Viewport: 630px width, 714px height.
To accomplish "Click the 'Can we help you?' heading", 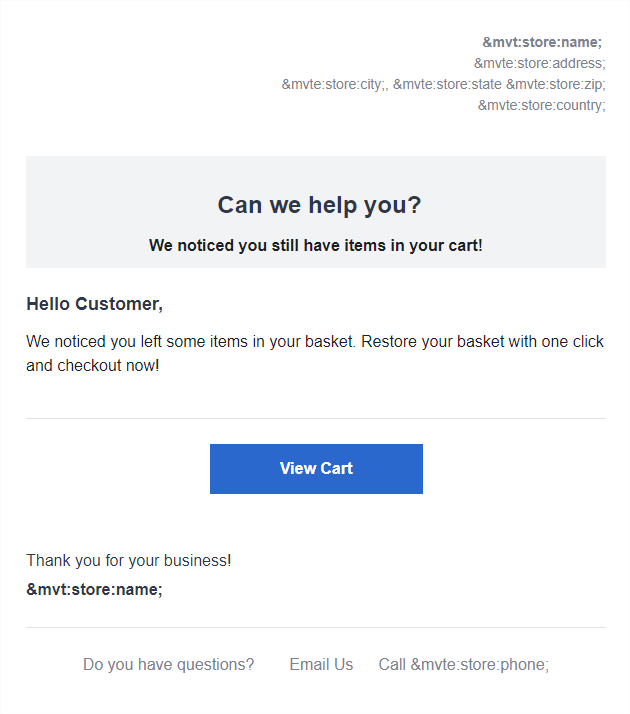I will (319, 205).
